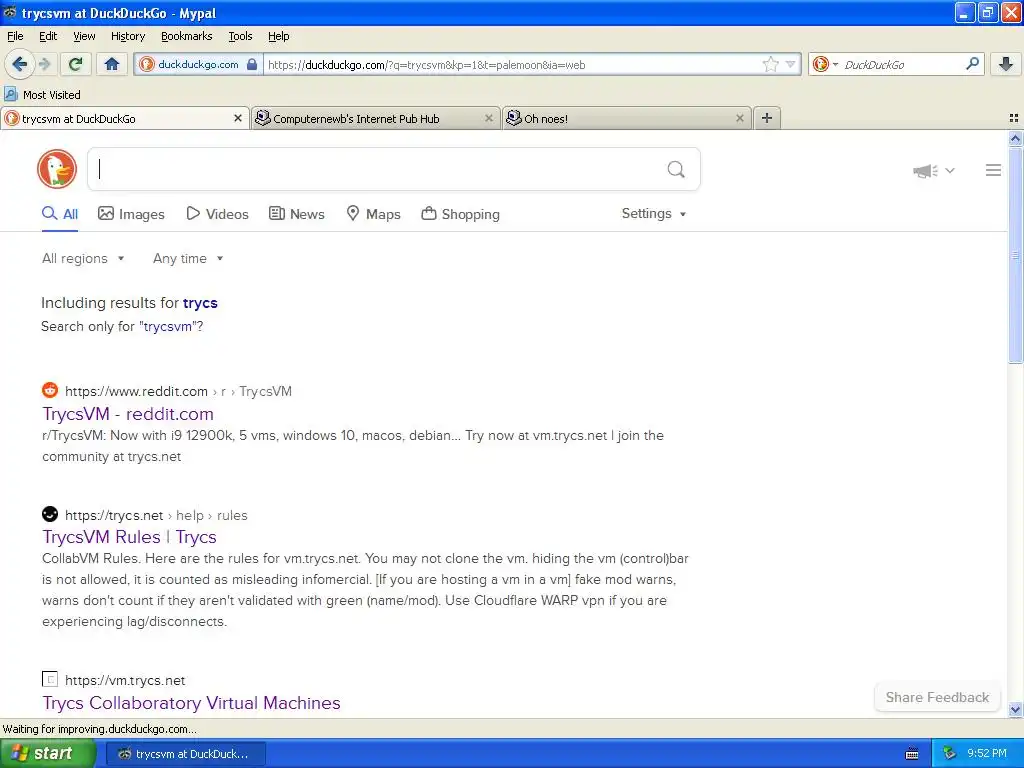Click the on-screen keyboard tray icon
Viewport: 1024px width, 768px height.
point(912,754)
